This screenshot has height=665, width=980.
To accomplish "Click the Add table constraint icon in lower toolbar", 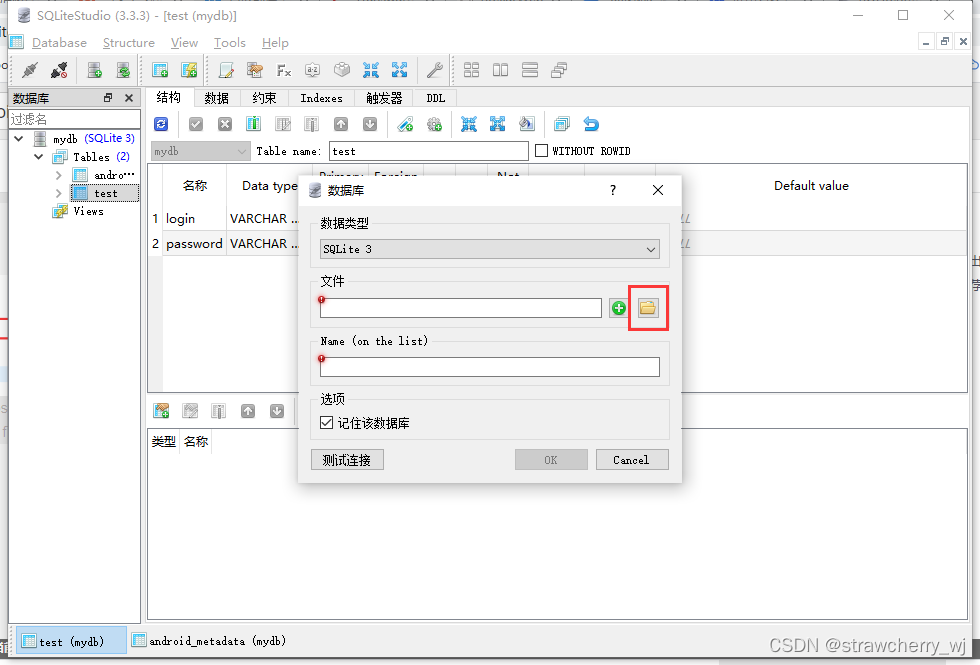I will [x=161, y=411].
